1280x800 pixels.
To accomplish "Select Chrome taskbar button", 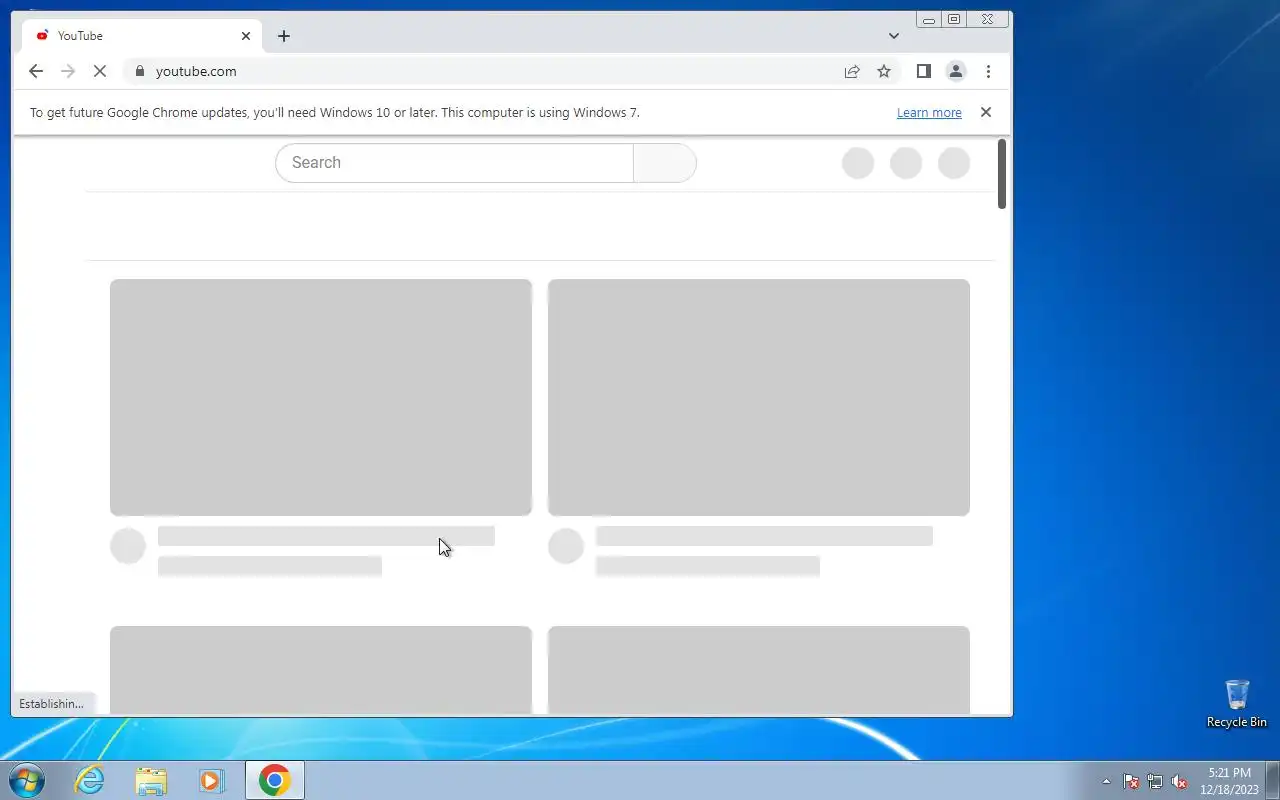I will point(274,780).
